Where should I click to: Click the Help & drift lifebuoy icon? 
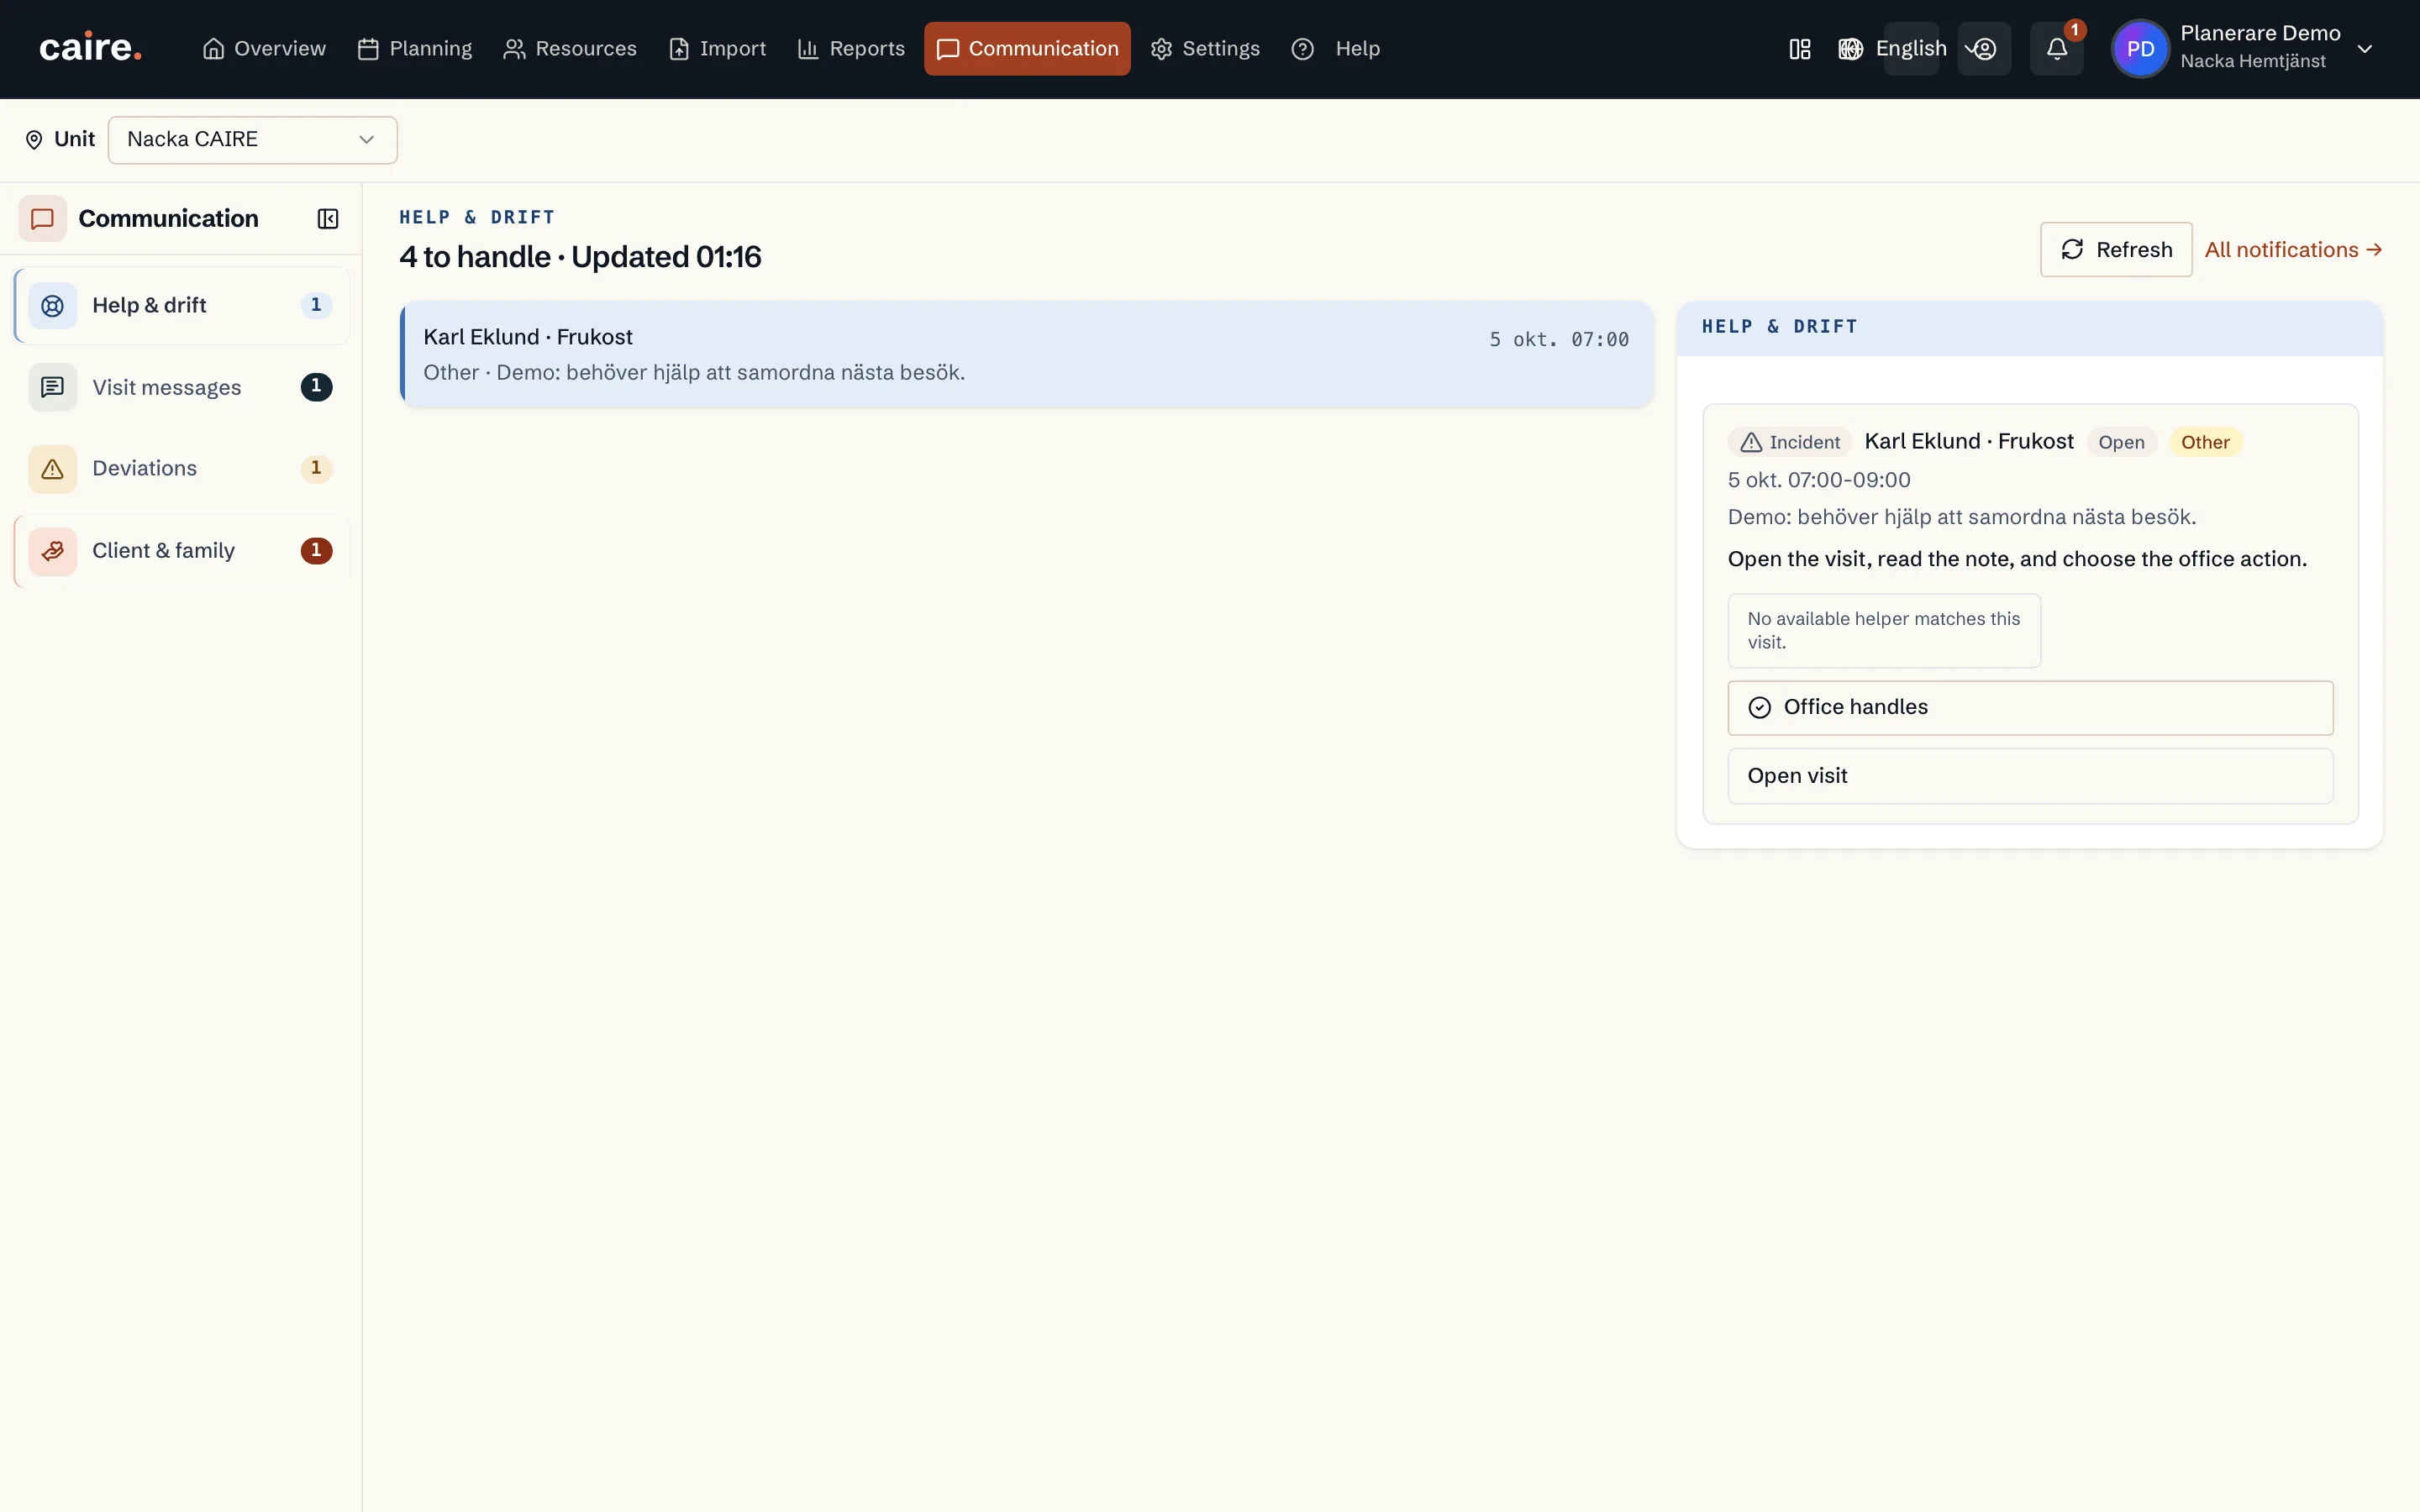tap(52, 306)
